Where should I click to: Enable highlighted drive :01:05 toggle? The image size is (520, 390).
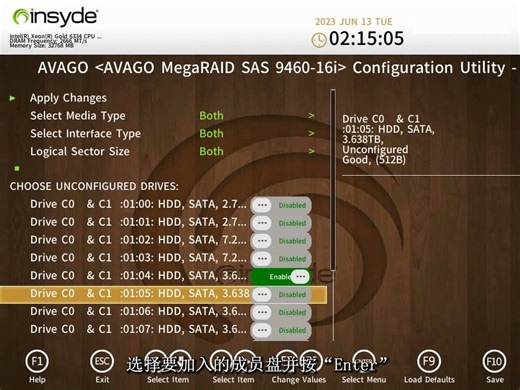pos(281,295)
